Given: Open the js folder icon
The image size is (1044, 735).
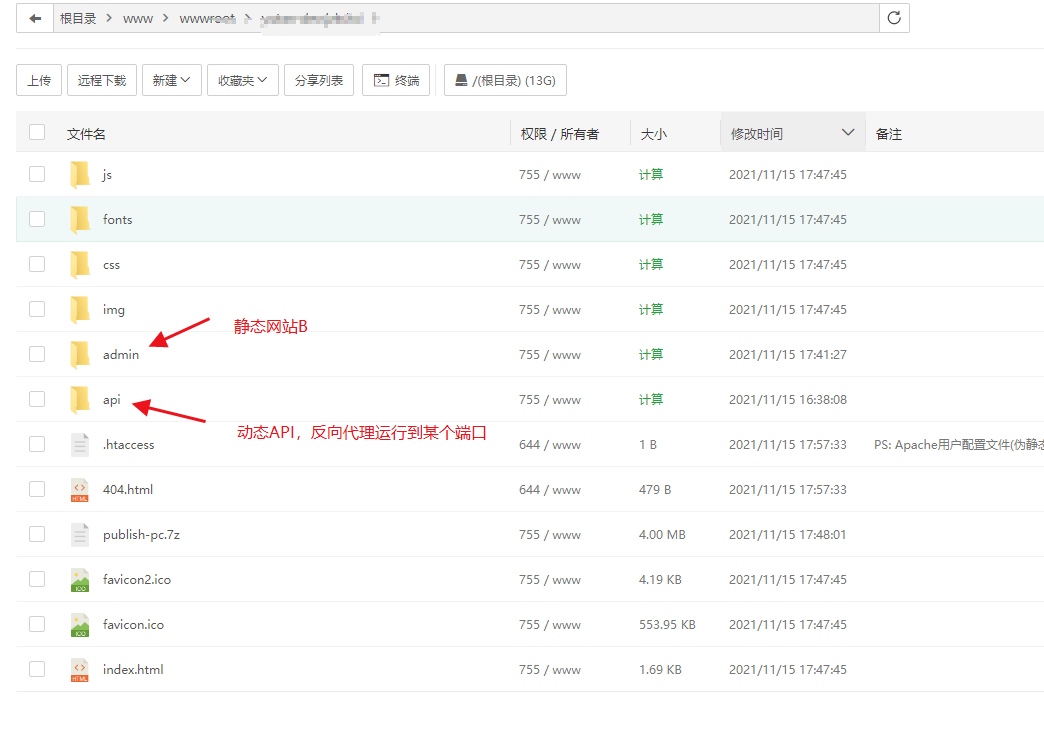Looking at the screenshot, I should coord(80,174).
